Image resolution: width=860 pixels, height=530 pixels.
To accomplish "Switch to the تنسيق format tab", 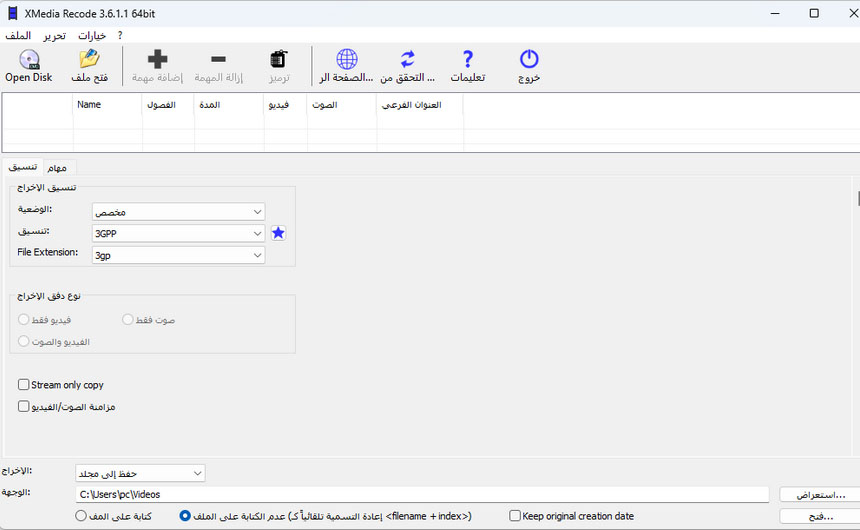I will 22,167.
